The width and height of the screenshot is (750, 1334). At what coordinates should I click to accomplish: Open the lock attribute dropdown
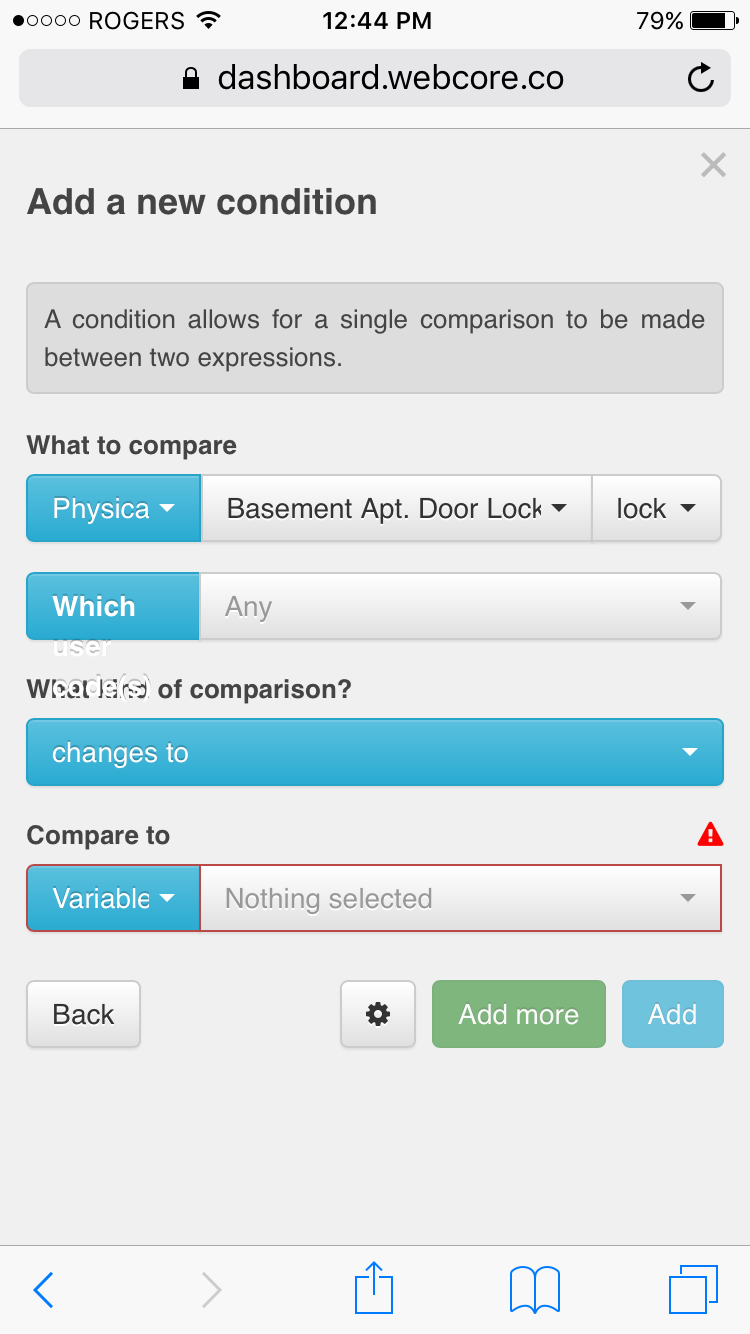click(x=656, y=508)
